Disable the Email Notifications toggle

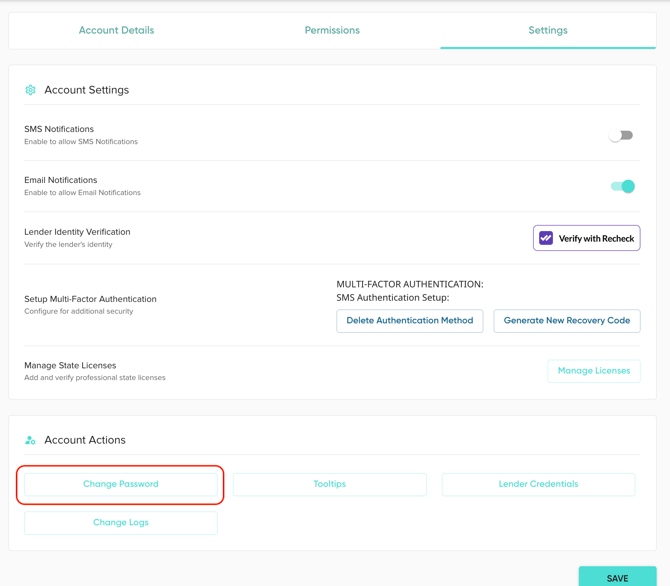coord(622,186)
